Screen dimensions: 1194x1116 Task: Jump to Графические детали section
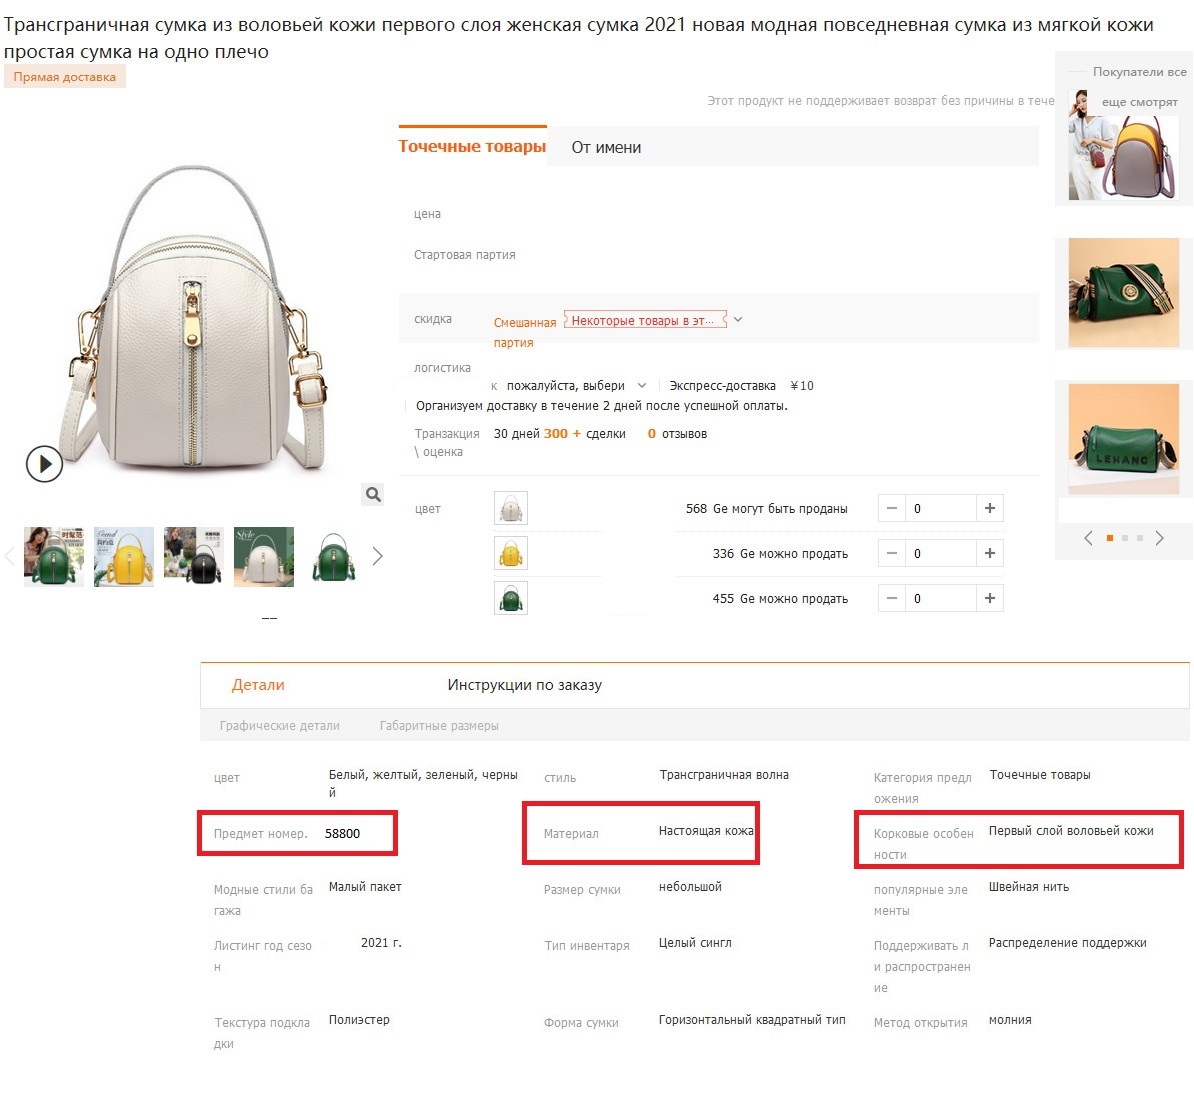pos(279,725)
